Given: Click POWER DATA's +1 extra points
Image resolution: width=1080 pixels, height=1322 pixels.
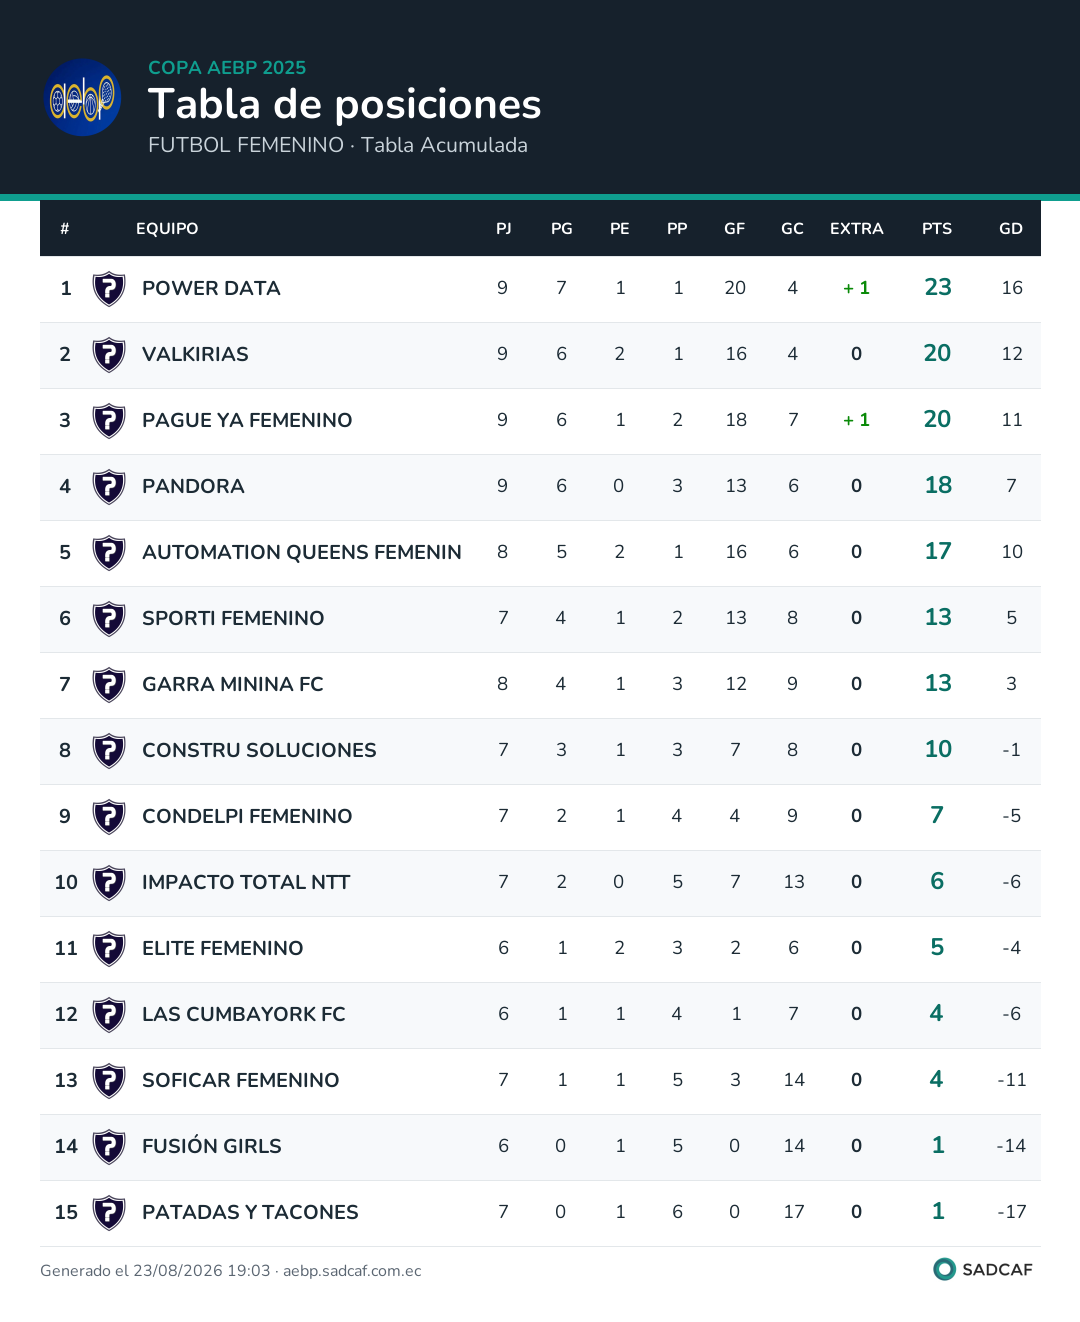Looking at the screenshot, I should [x=857, y=288].
